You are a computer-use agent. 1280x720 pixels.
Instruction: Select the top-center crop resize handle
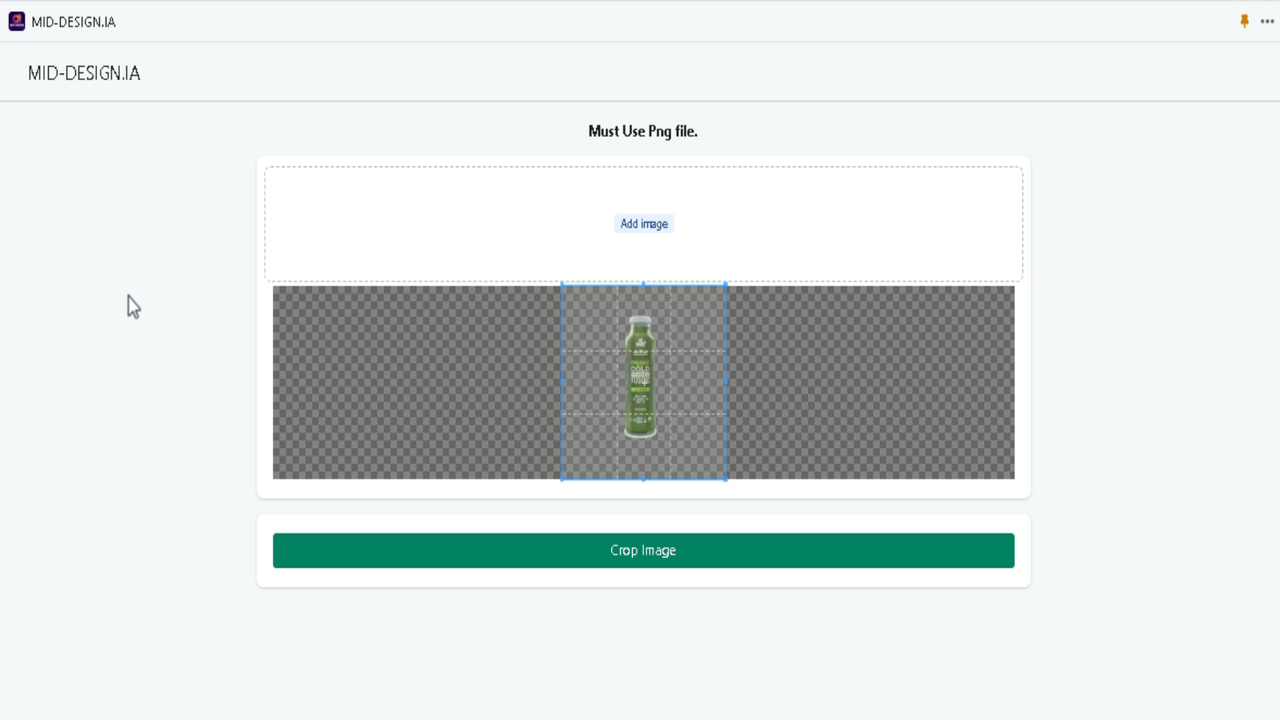click(x=643, y=283)
